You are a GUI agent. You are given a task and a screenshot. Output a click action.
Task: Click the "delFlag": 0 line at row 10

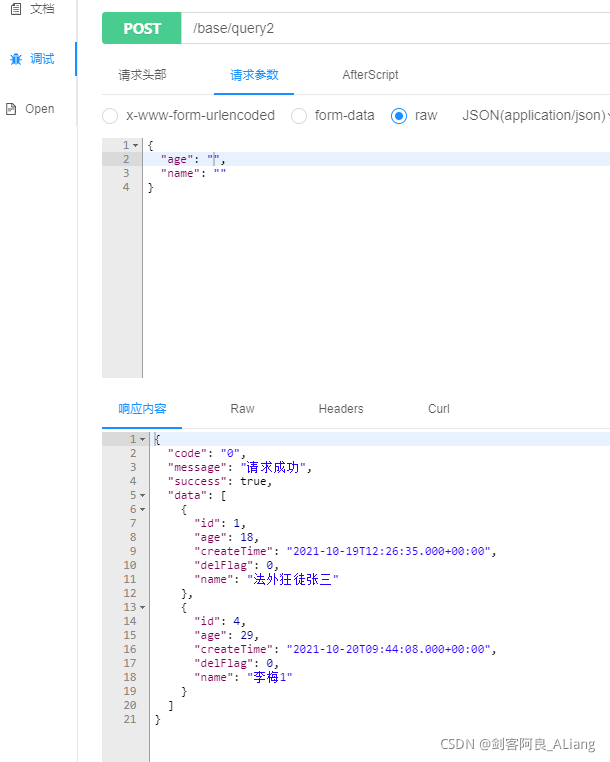(236, 565)
